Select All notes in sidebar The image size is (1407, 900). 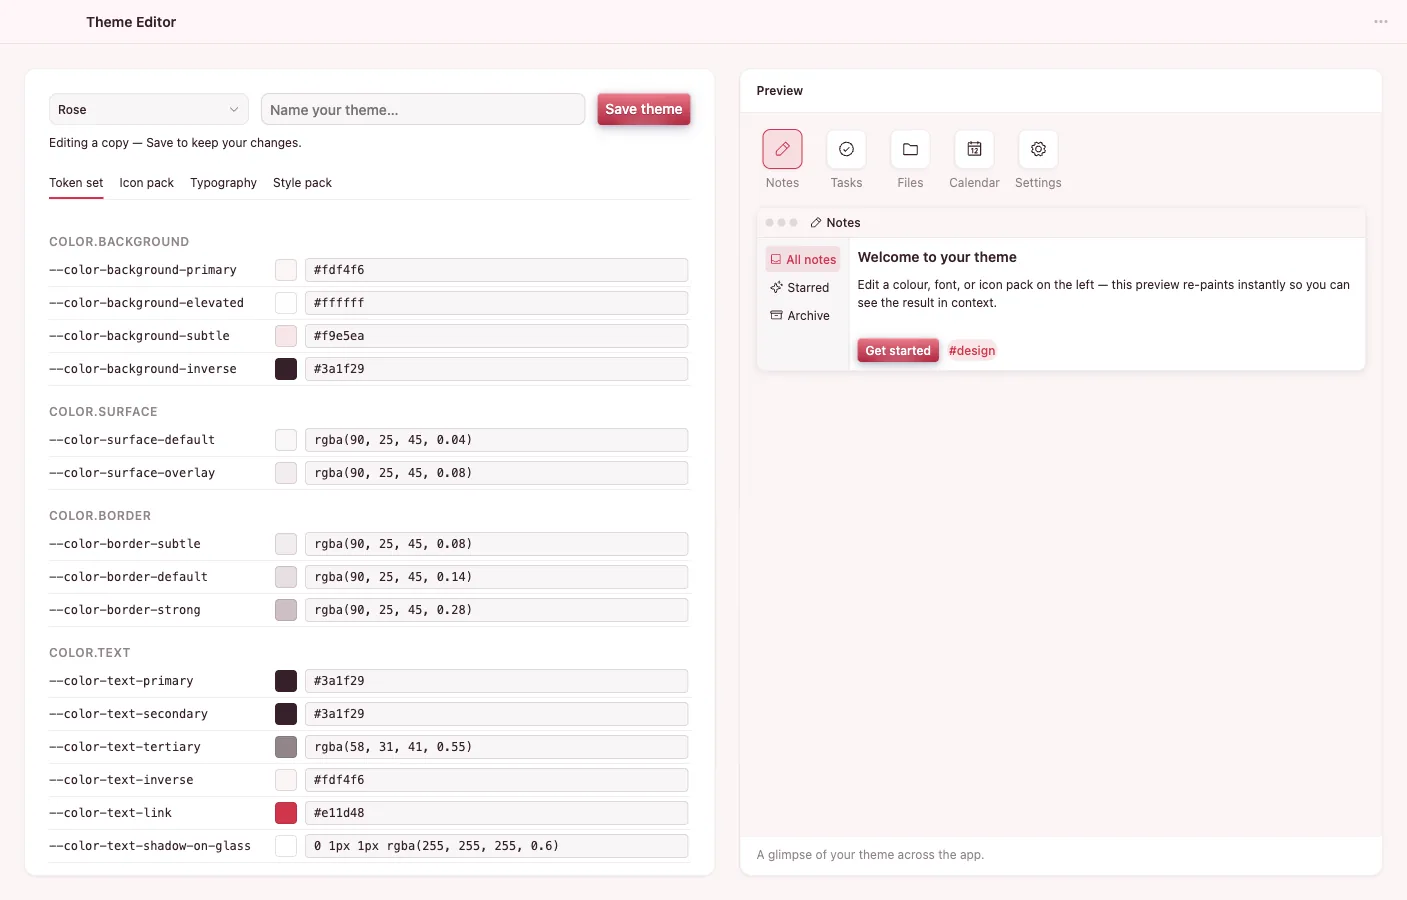pos(803,259)
